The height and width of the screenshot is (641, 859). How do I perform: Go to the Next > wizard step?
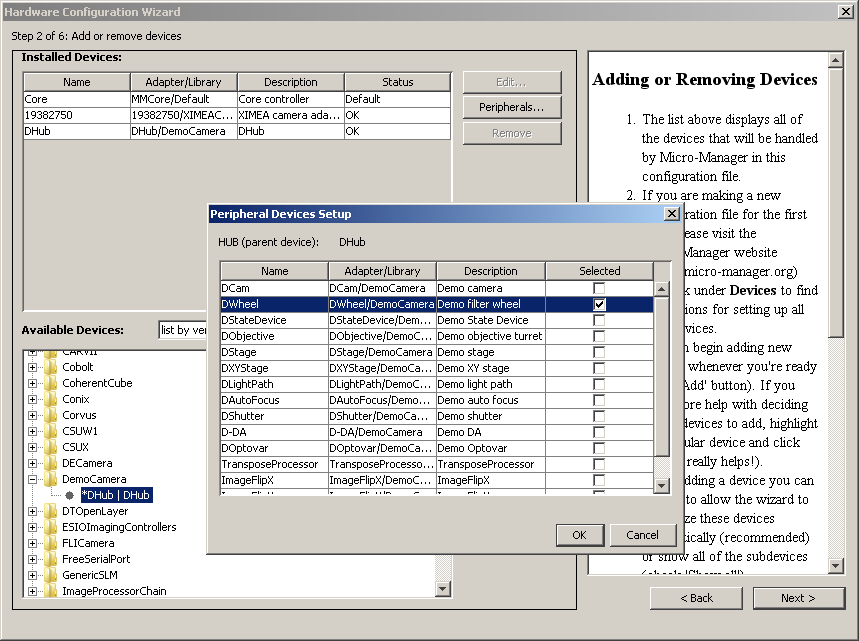(x=798, y=598)
